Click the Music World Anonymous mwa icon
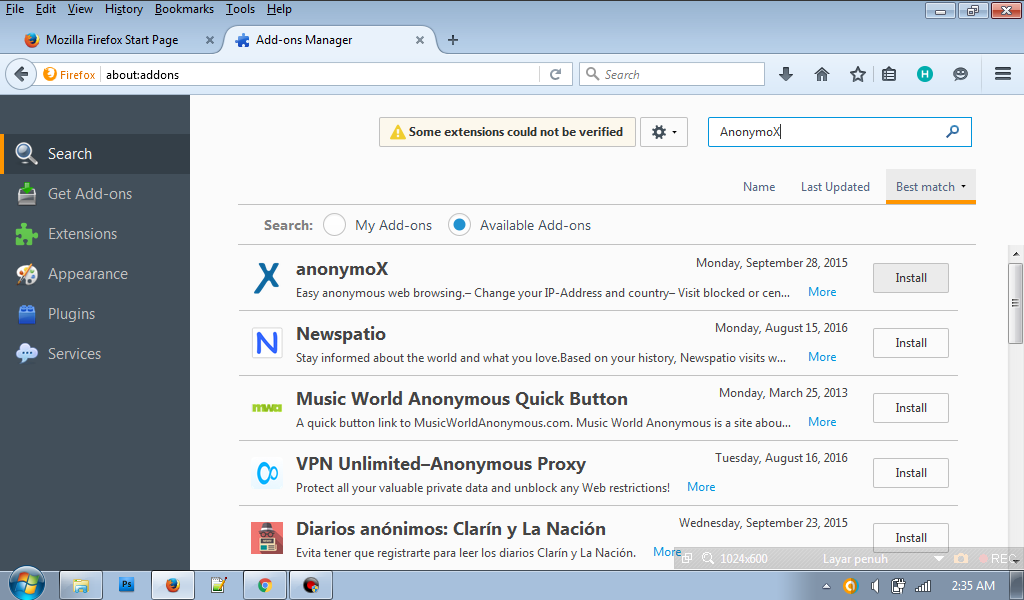The image size is (1024, 600). pos(267,408)
